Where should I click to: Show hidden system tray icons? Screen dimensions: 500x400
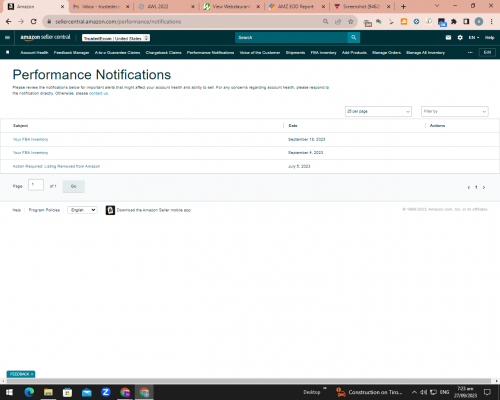tap(414, 392)
